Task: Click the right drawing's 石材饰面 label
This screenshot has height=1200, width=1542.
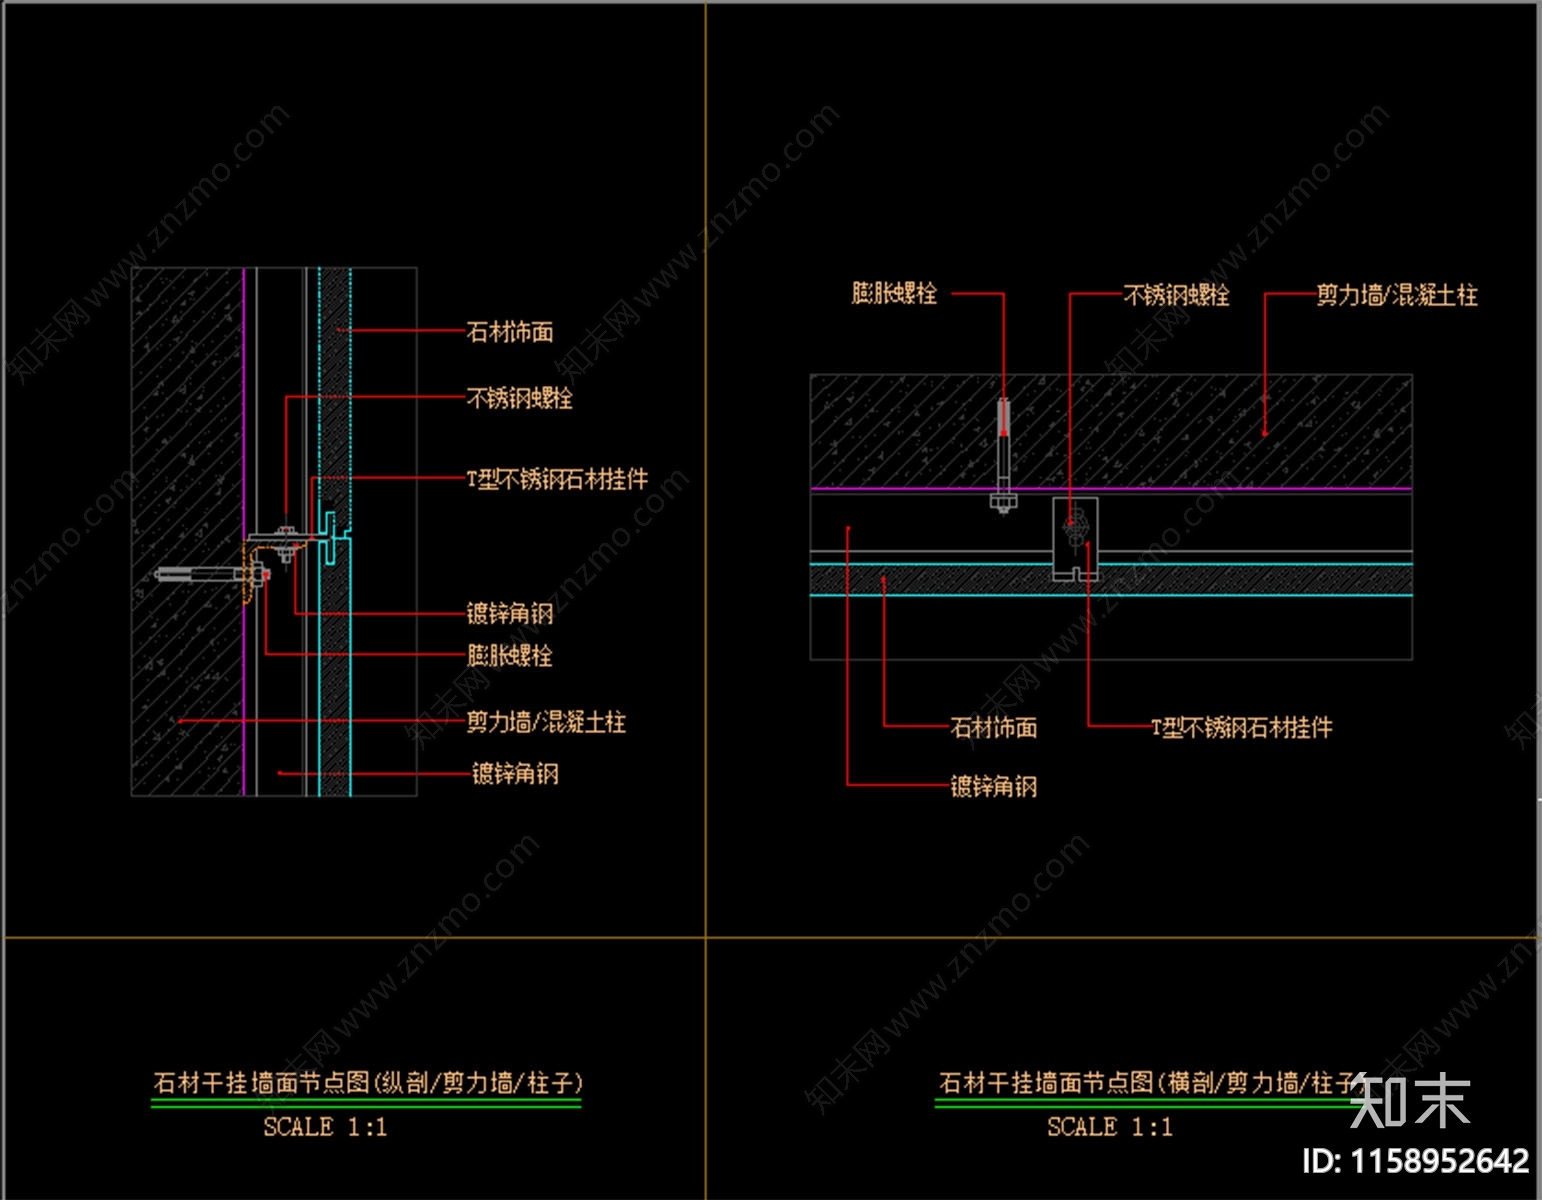Action: 994,727
